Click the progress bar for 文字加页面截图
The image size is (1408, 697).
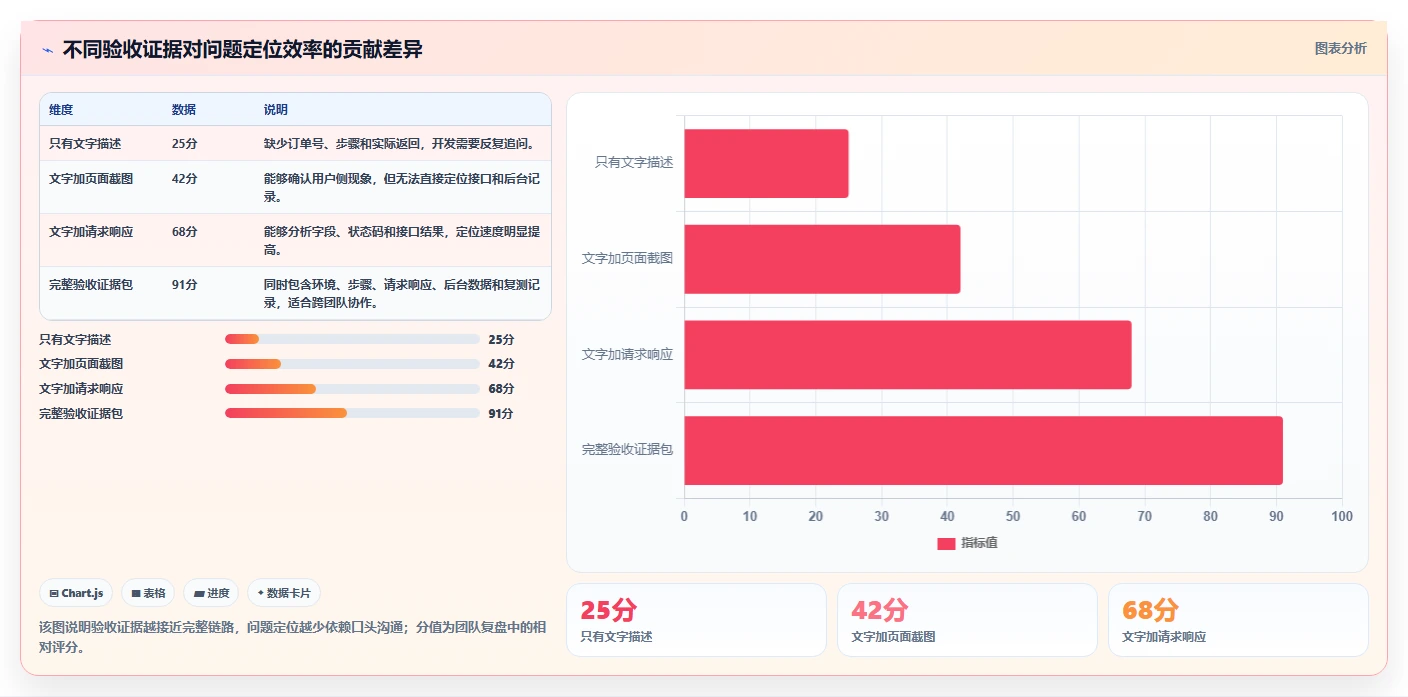point(352,364)
